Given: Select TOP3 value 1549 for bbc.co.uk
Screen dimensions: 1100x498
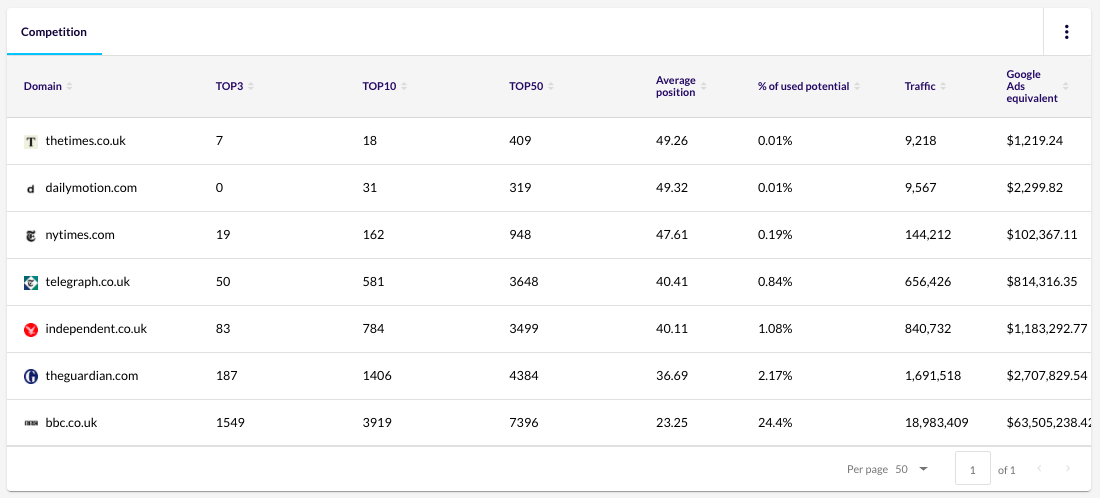Looking at the screenshot, I should tap(230, 423).
